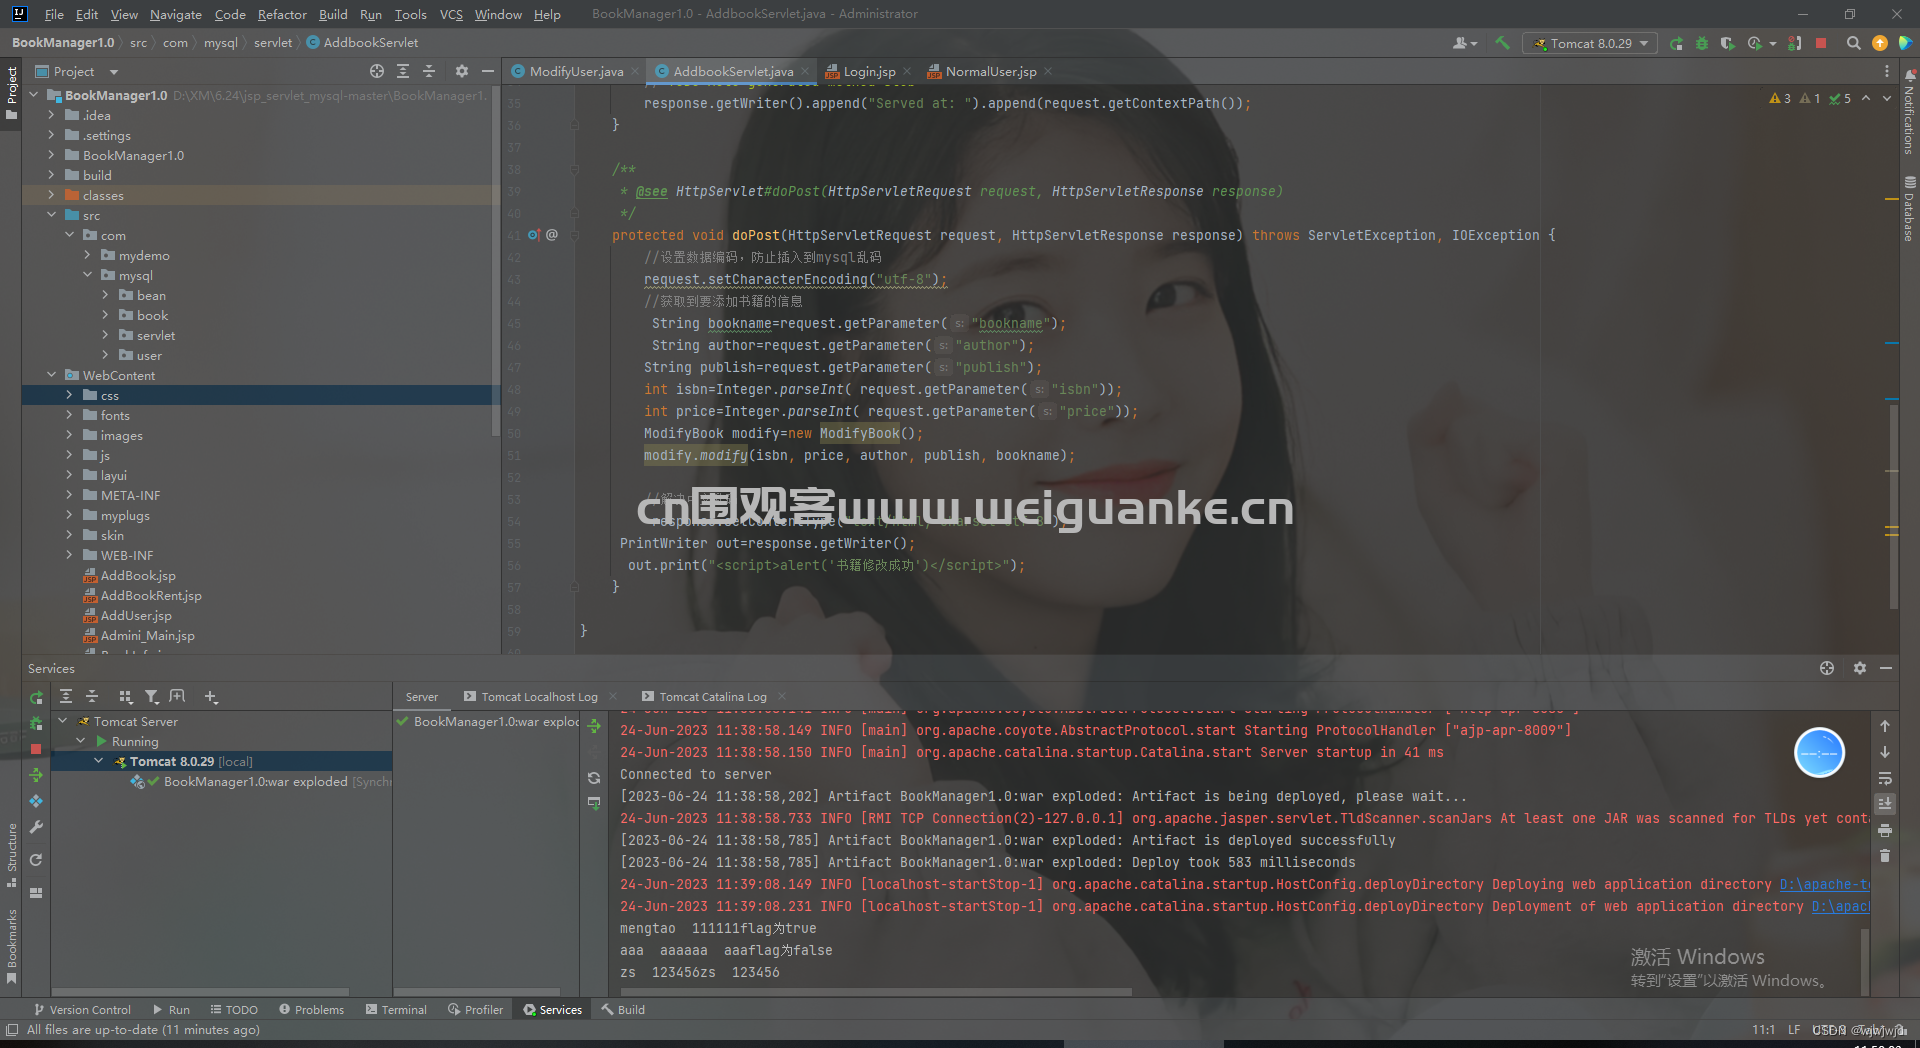Toggle the Notifications side panel

(1909, 112)
